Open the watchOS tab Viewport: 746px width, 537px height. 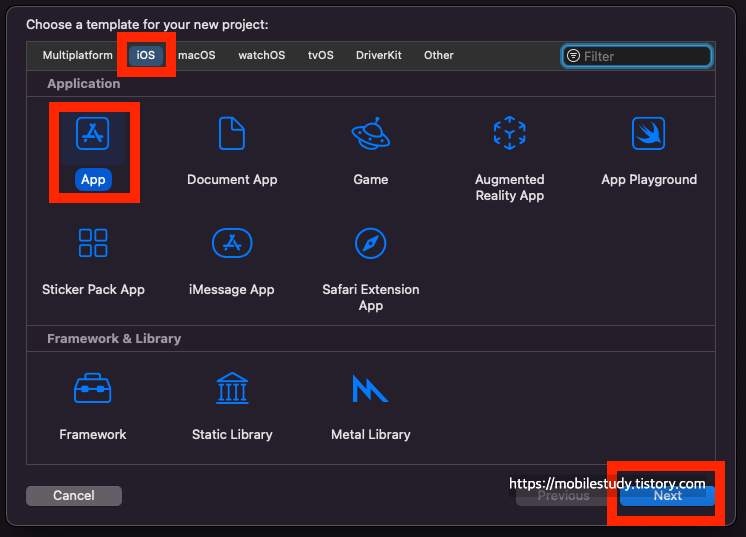(262, 55)
